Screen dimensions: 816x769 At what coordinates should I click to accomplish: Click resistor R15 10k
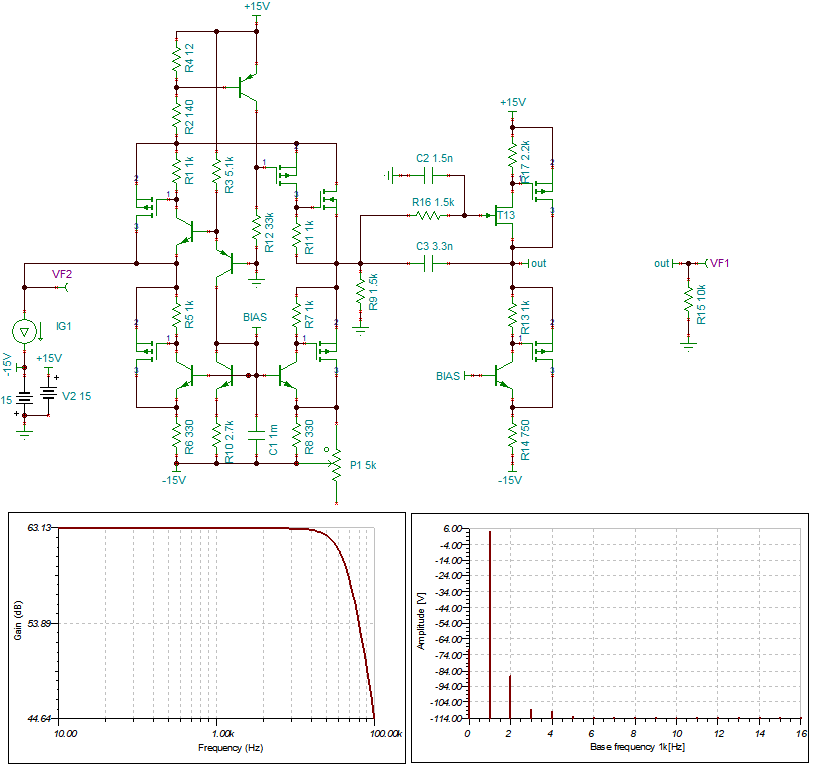click(688, 300)
